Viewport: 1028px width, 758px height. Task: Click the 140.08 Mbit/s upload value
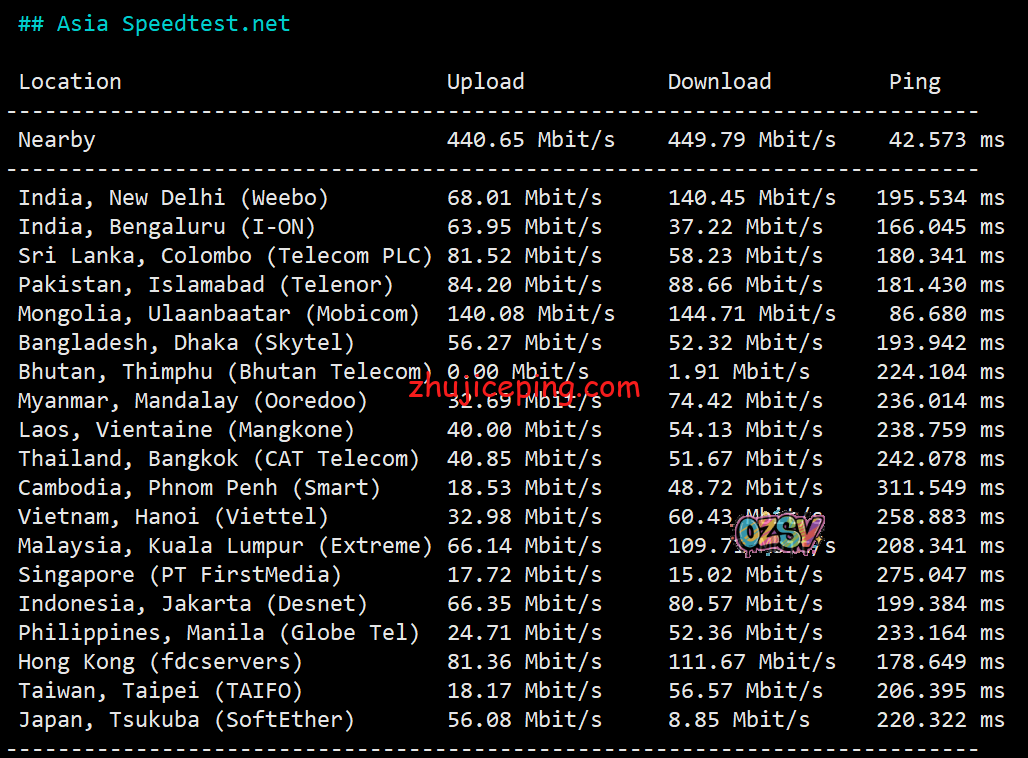pyautogui.click(x=530, y=314)
